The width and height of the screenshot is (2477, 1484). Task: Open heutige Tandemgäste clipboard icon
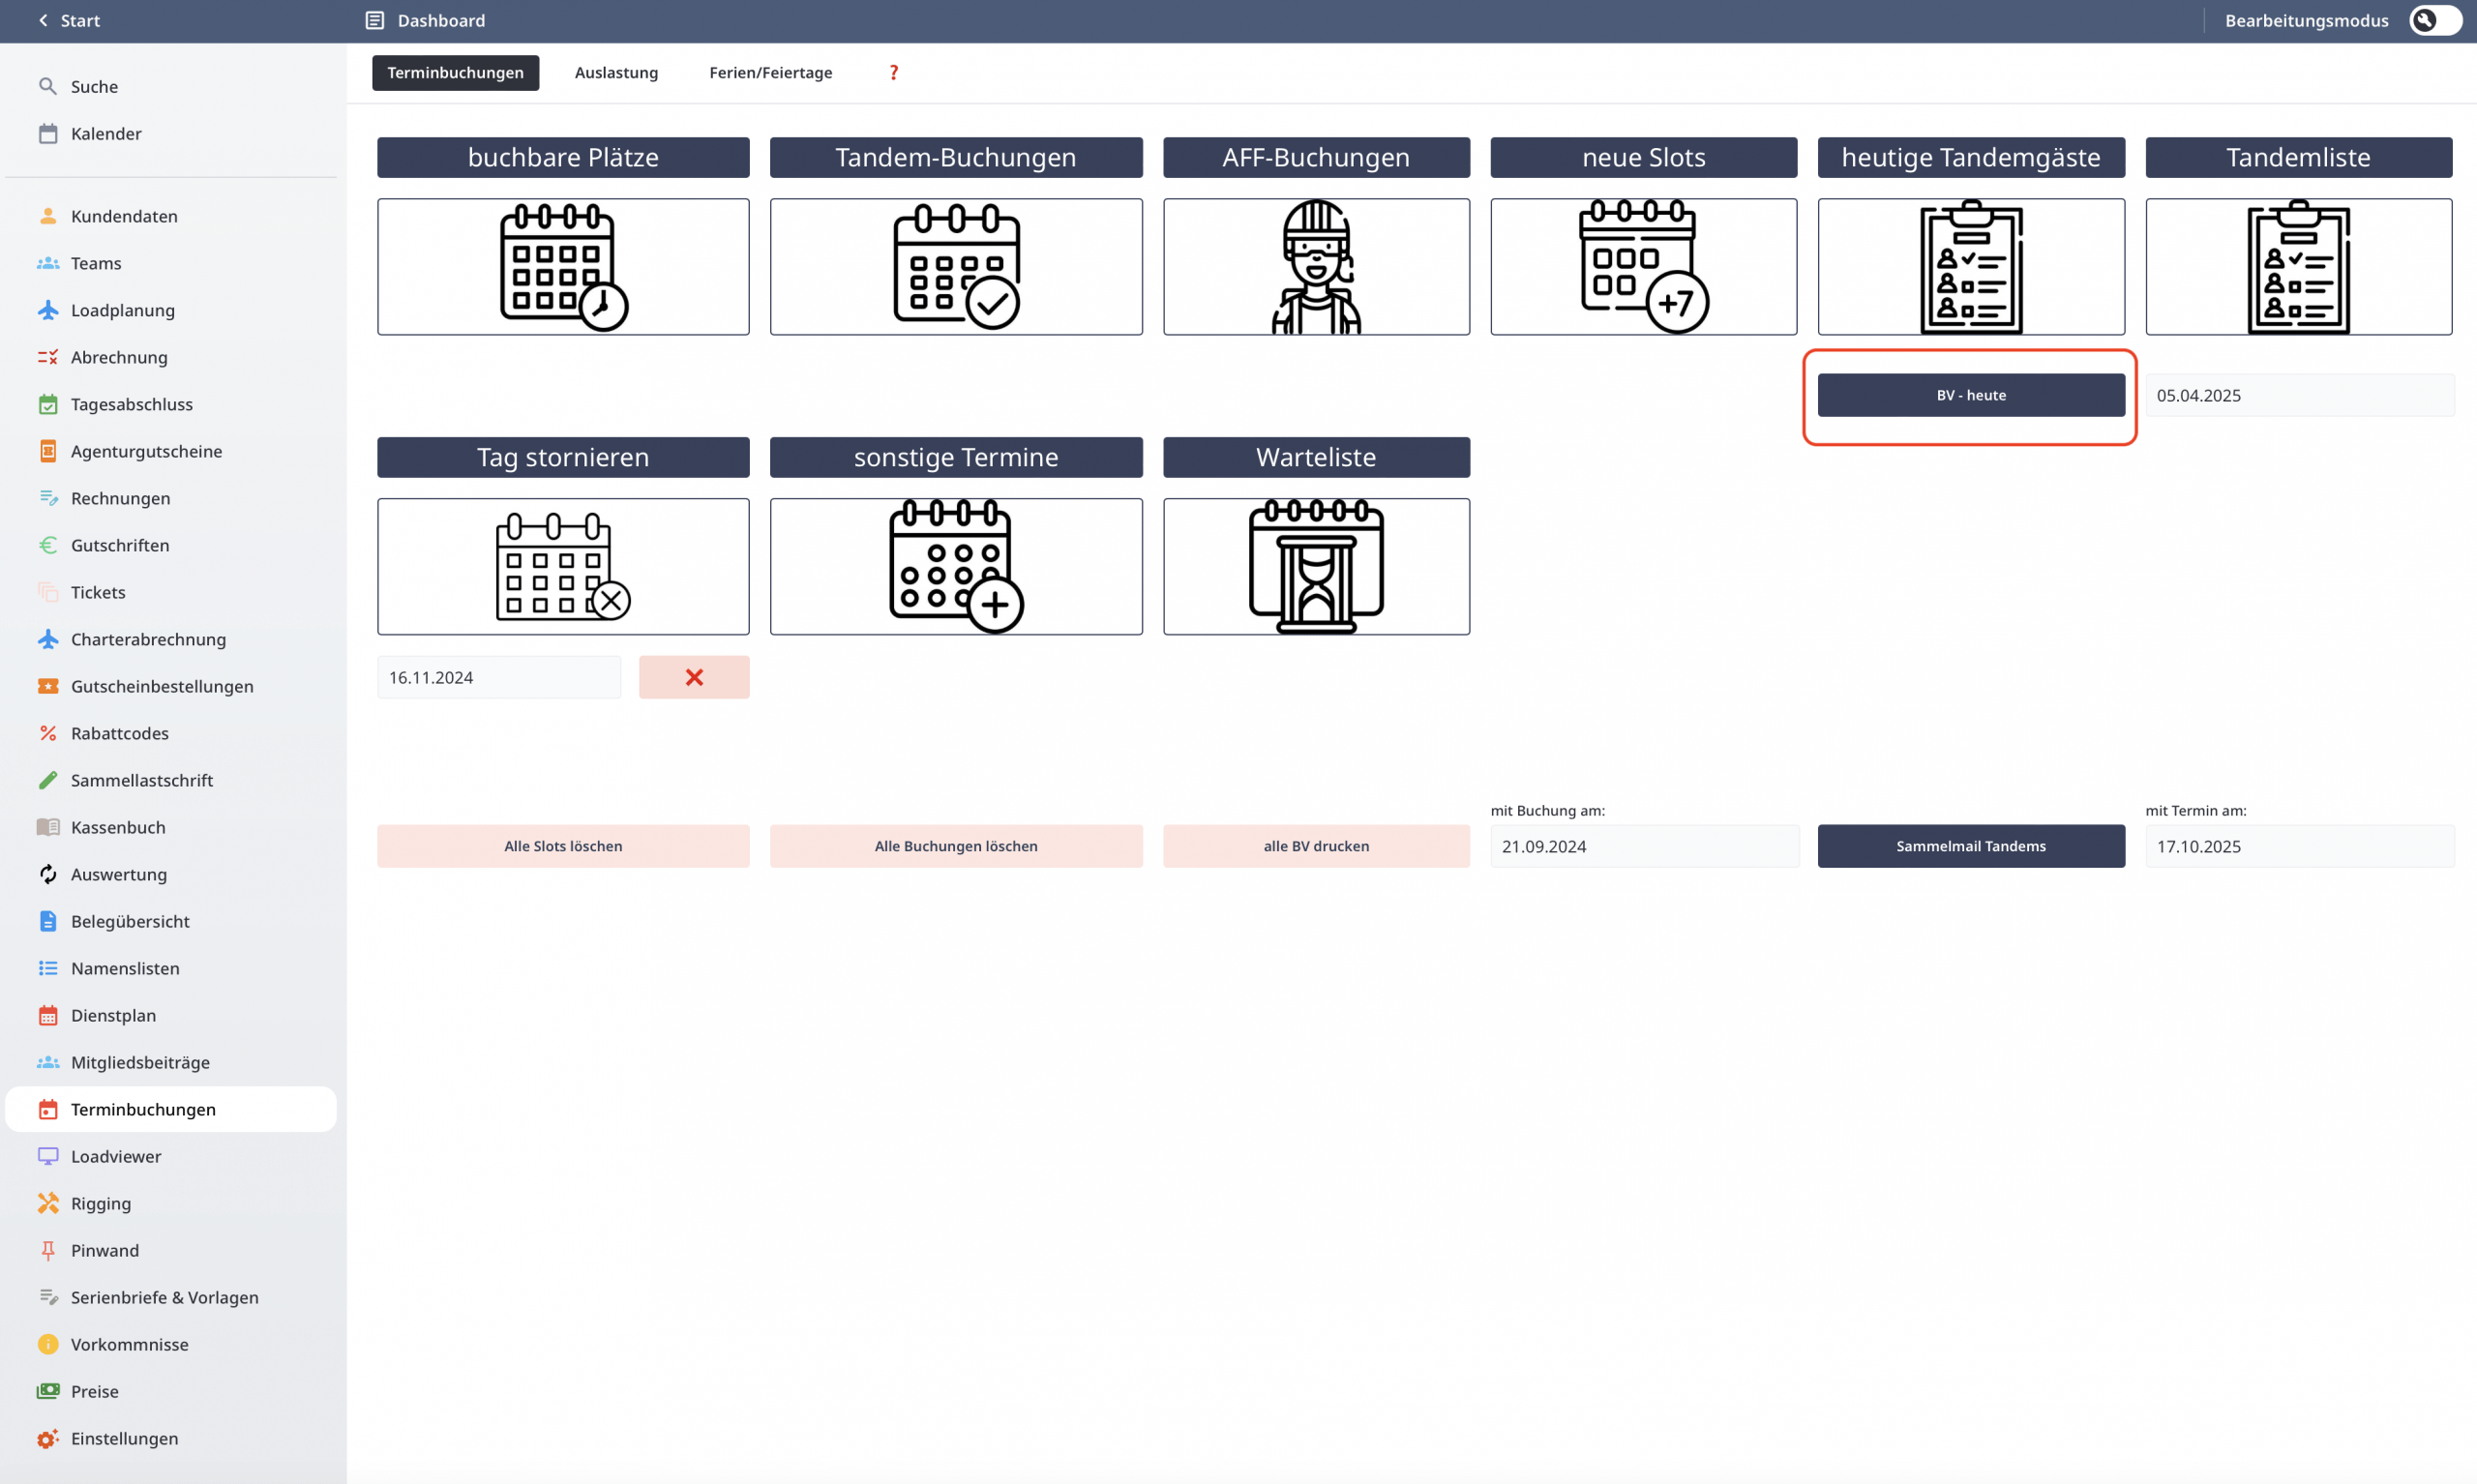point(1970,266)
